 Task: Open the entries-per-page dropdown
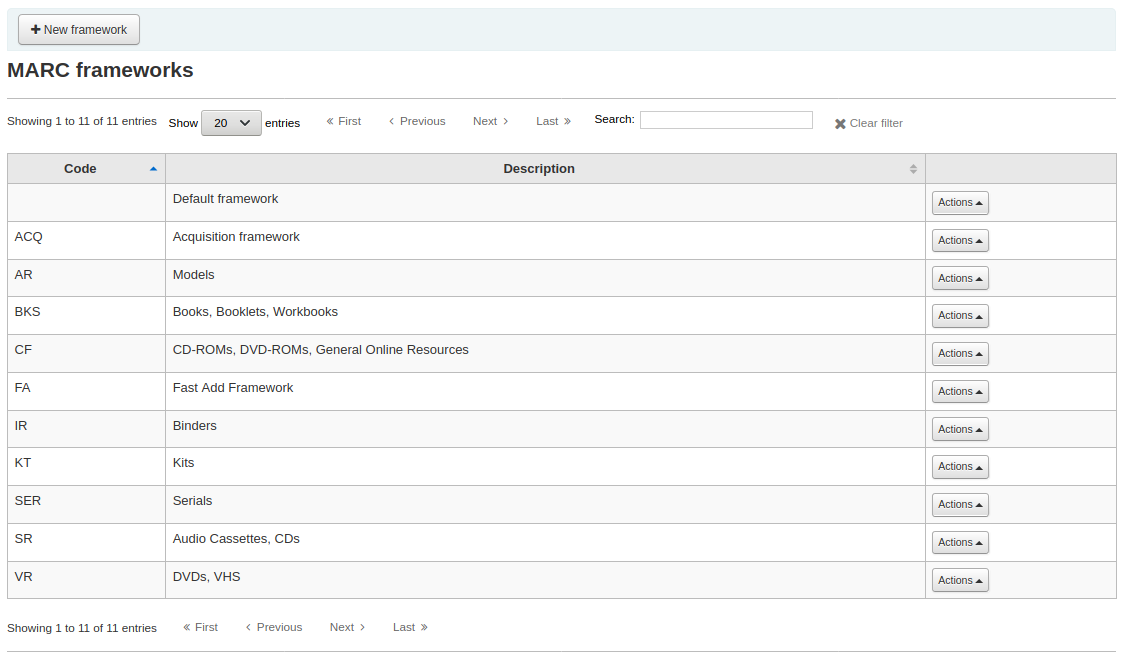click(x=231, y=123)
